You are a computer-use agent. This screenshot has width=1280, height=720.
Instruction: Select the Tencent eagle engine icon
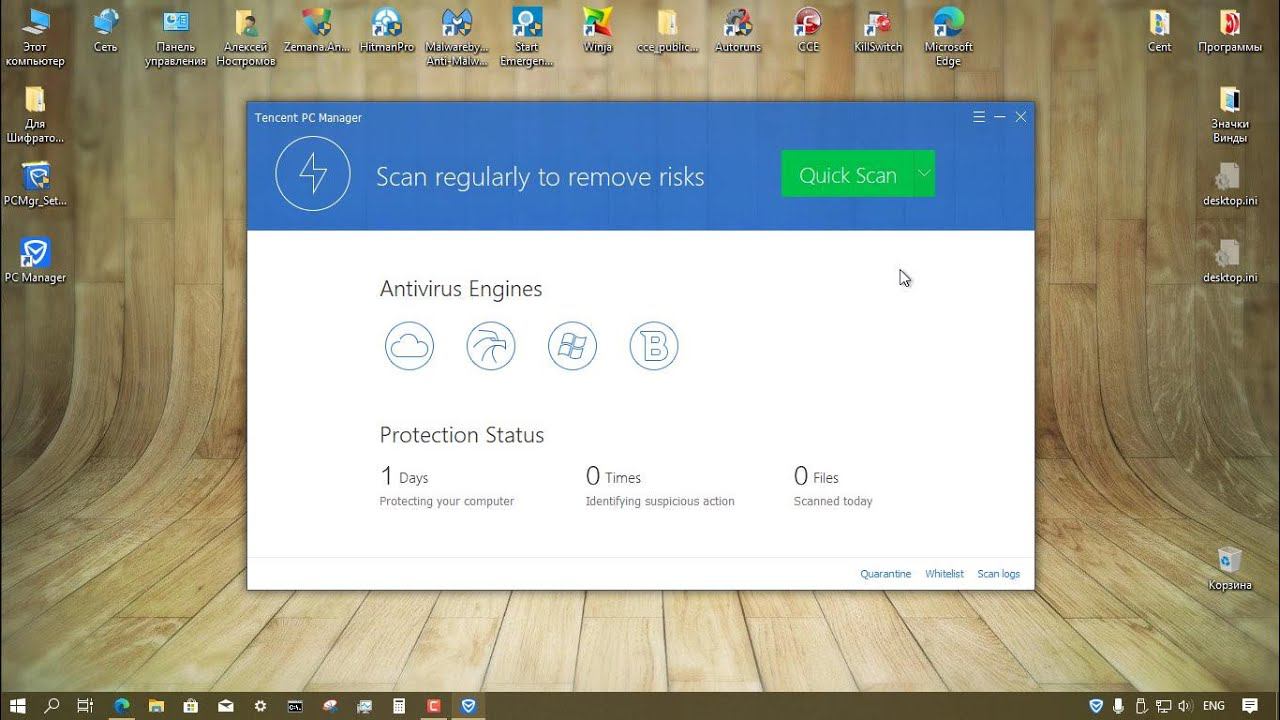pyautogui.click(x=491, y=346)
